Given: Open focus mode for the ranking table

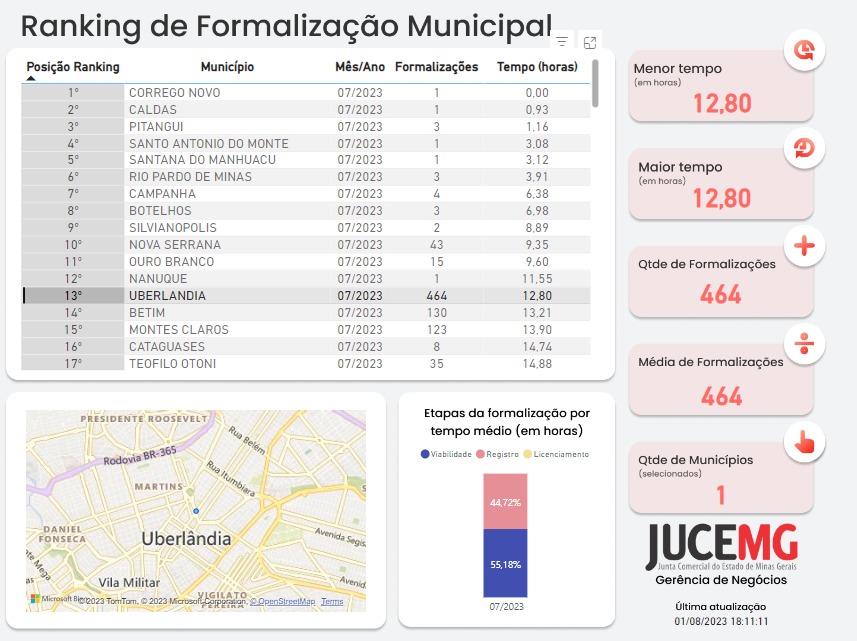Looking at the screenshot, I should click(x=590, y=42).
